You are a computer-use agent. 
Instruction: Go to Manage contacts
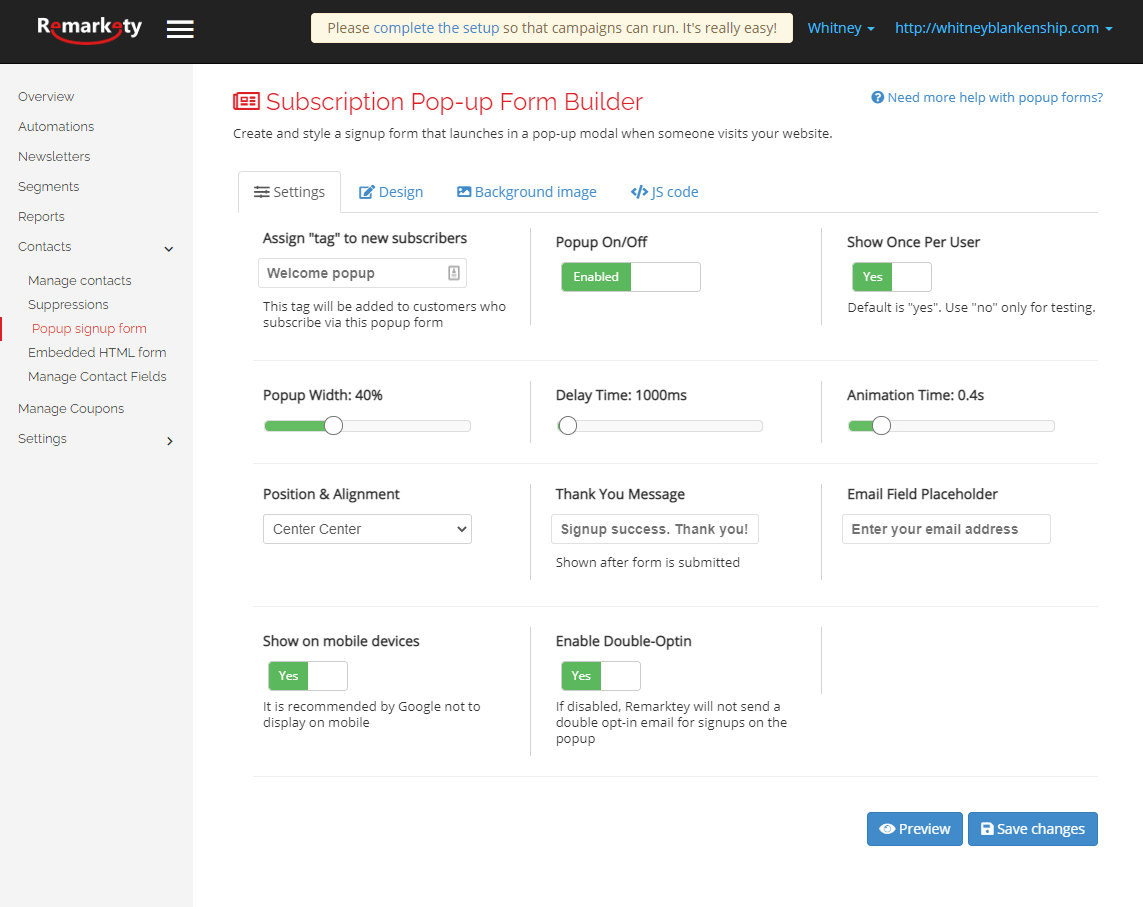pos(79,281)
